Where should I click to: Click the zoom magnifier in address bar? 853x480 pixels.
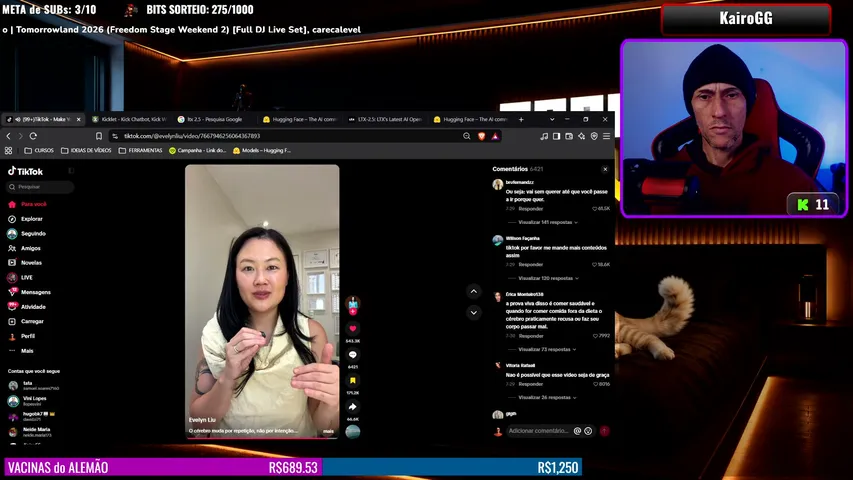[x=467, y=136]
